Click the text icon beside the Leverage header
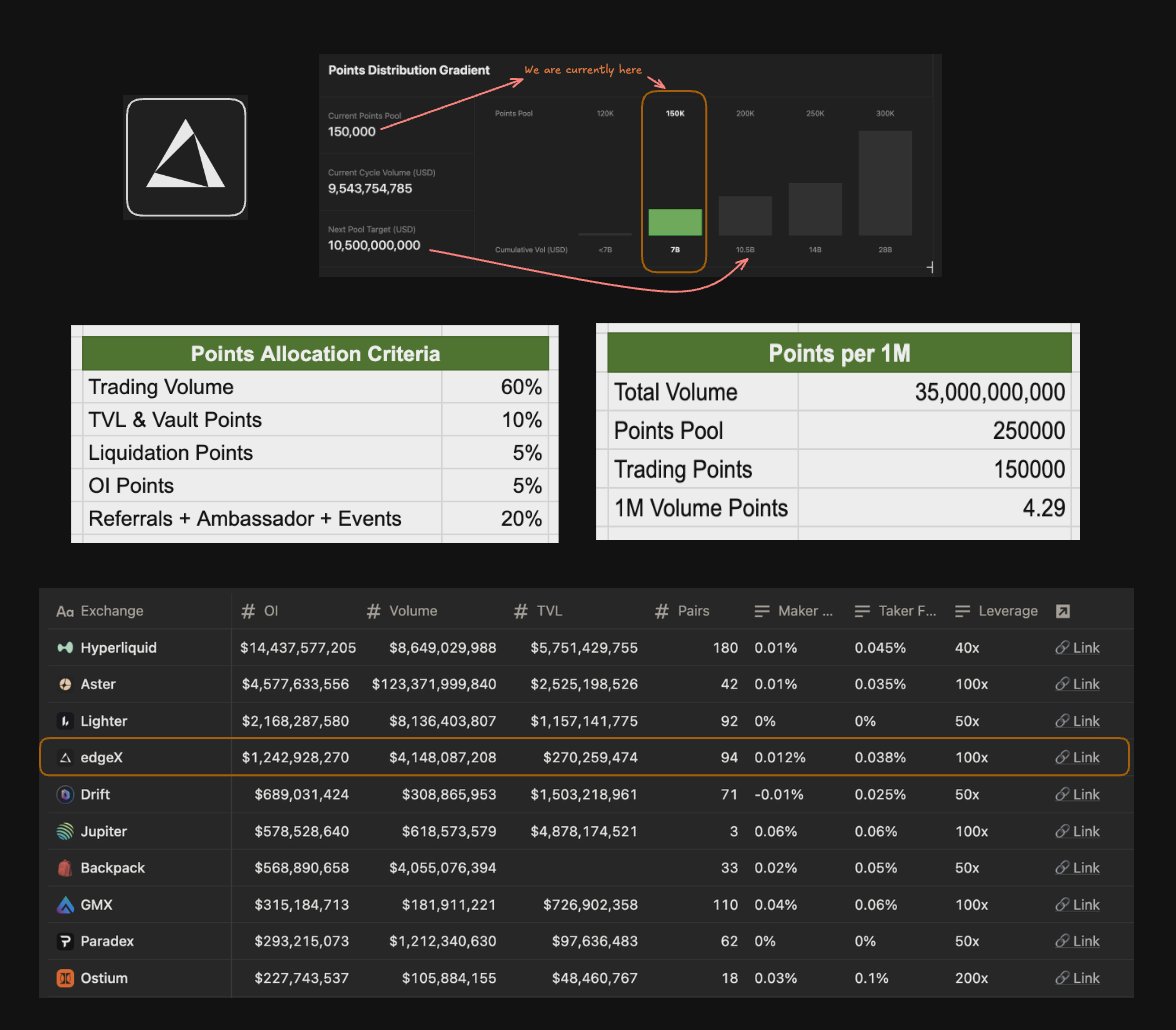This screenshot has height=1030, width=1176. pyautogui.click(x=962, y=611)
